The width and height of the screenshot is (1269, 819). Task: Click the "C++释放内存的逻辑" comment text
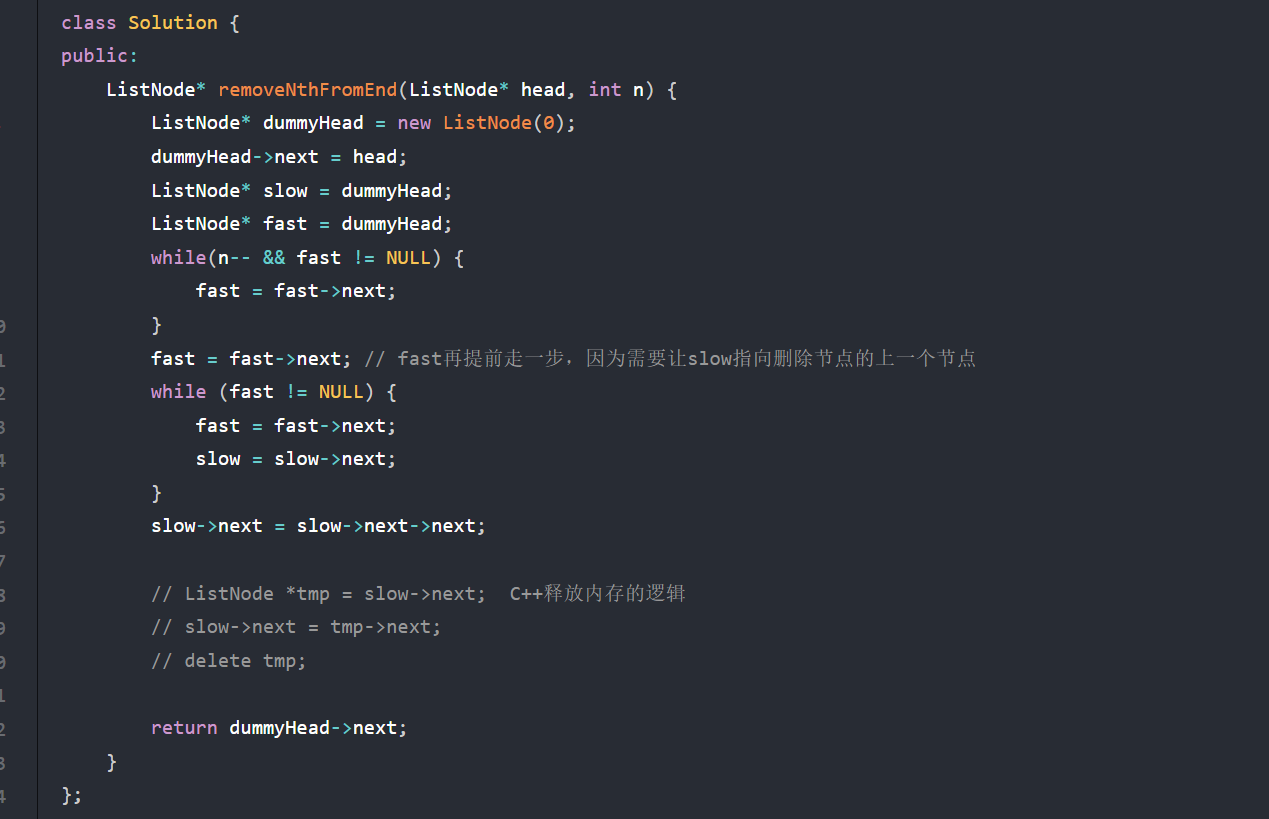coord(598,593)
